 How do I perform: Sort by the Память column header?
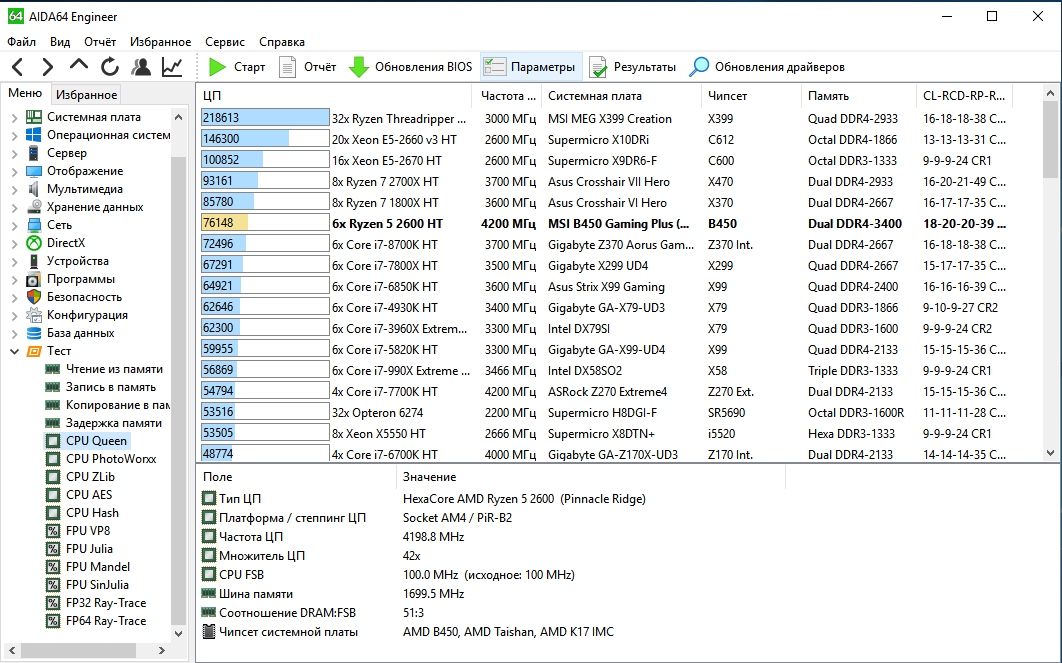tap(859, 96)
